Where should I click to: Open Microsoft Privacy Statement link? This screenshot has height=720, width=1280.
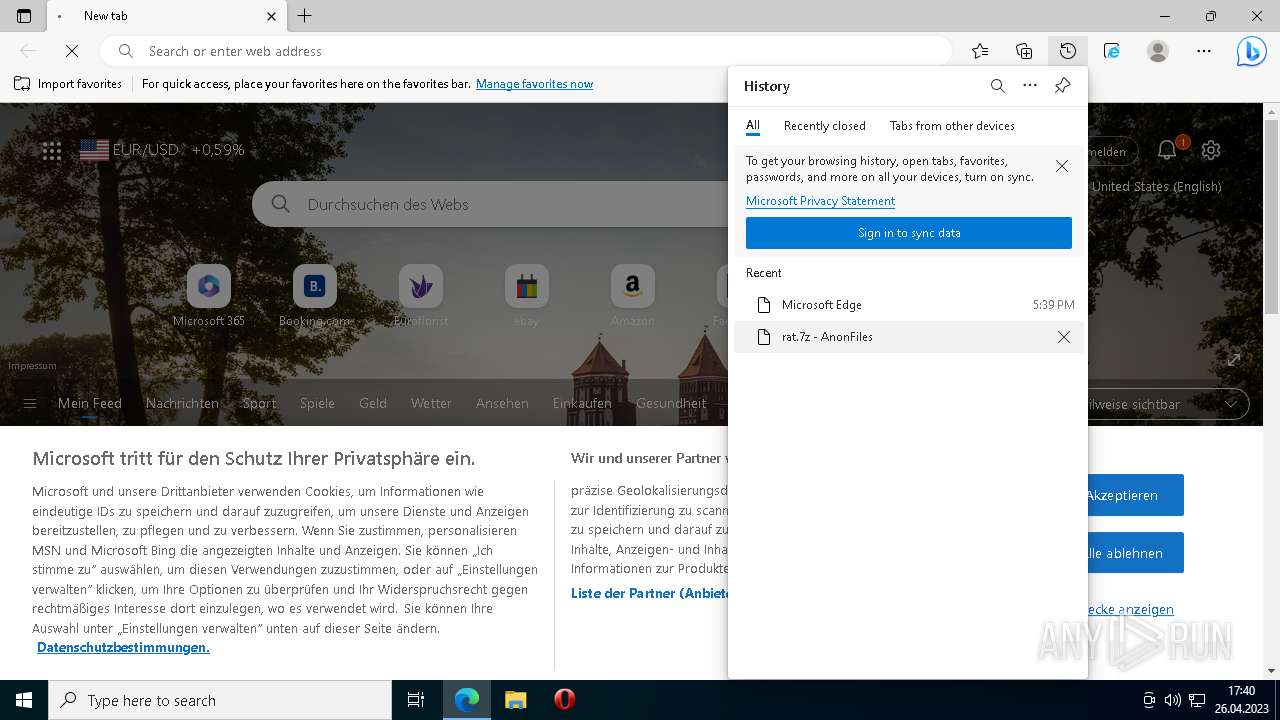coord(820,201)
